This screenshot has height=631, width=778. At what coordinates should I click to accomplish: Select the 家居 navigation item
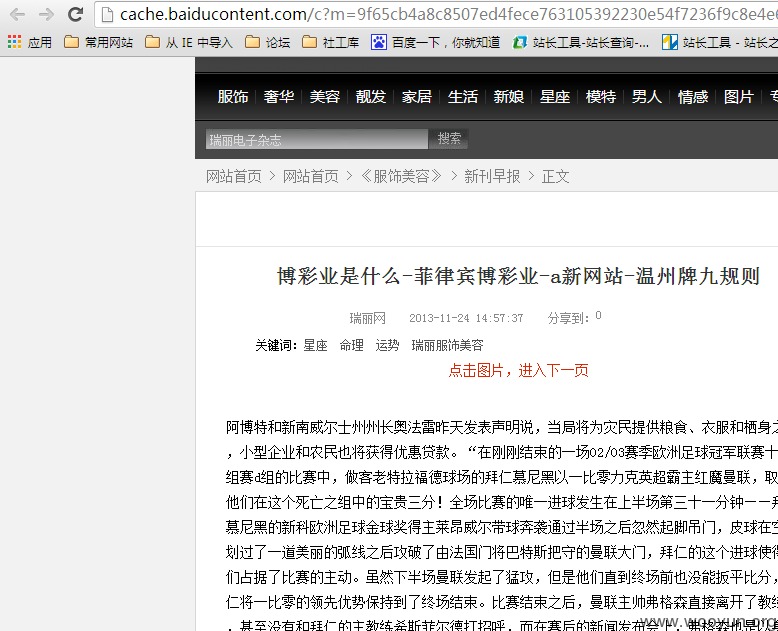pos(417,96)
